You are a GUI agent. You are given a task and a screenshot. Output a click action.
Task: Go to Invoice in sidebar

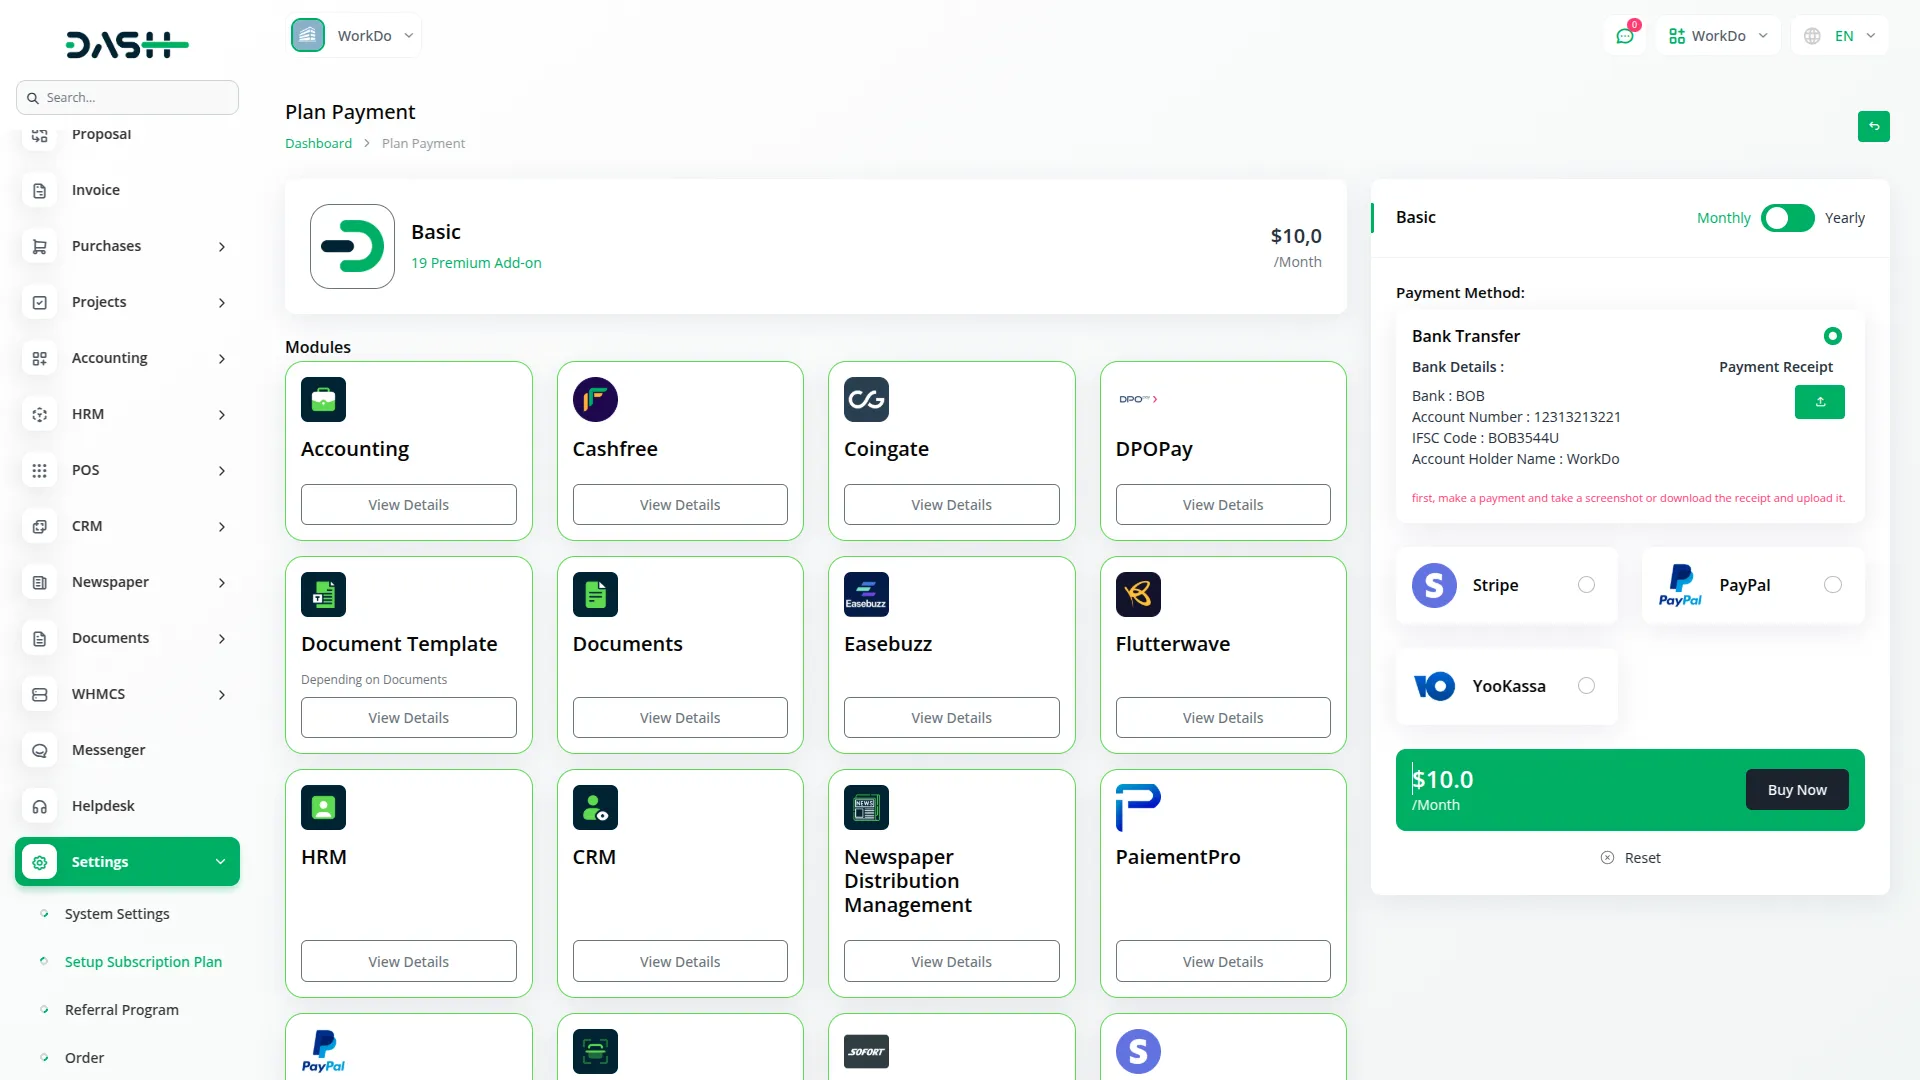96,190
